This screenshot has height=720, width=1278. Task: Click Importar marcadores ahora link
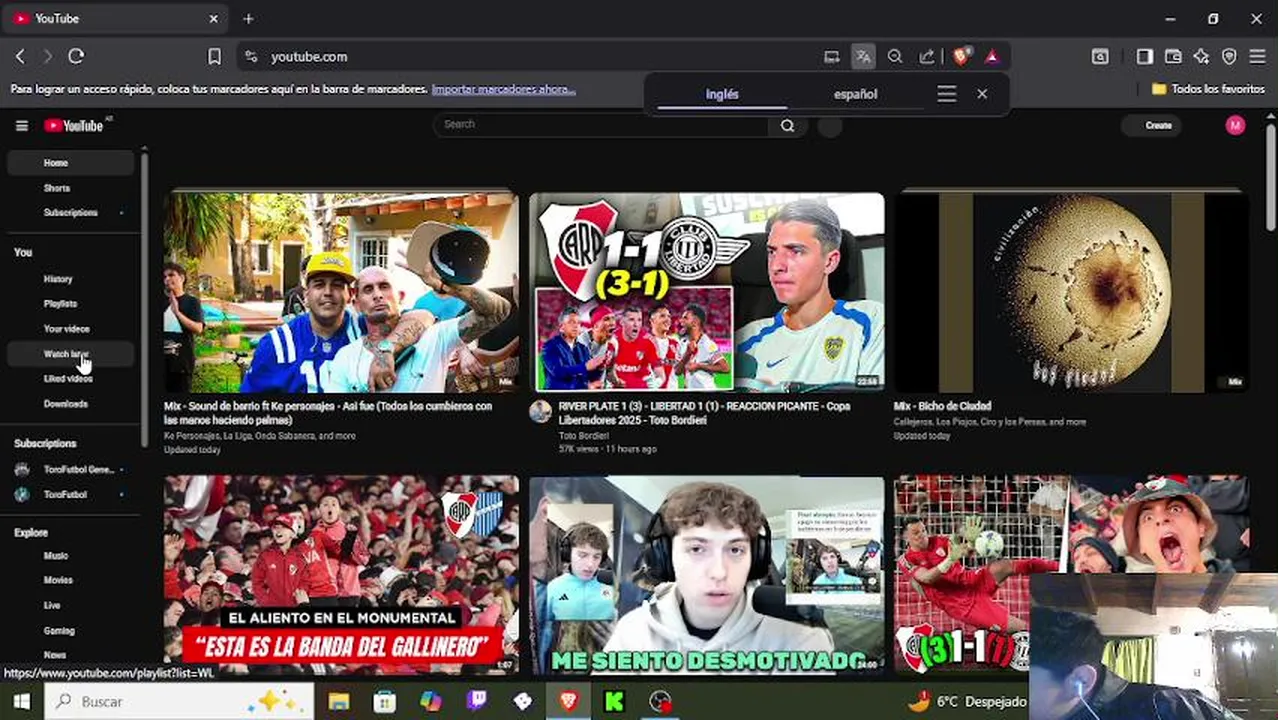tap(503, 89)
